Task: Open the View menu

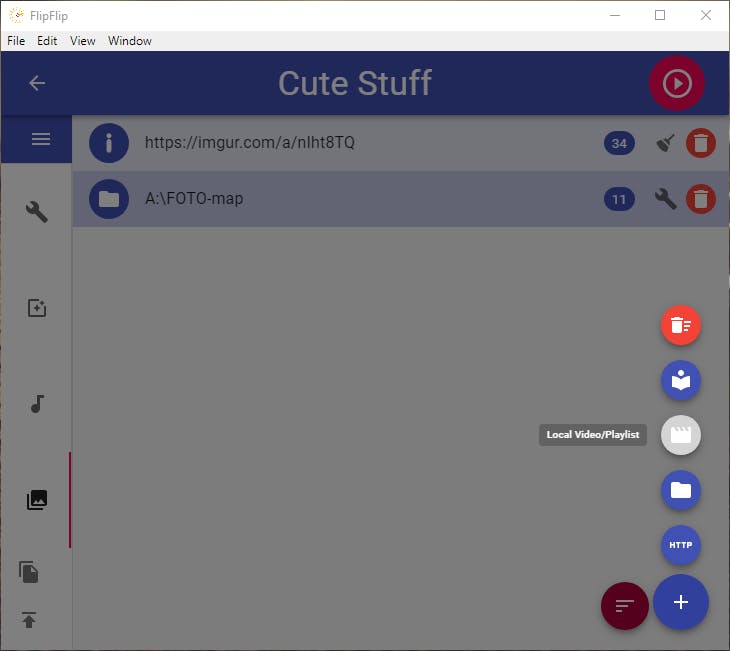Action: pyautogui.click(x=82, y=41)
